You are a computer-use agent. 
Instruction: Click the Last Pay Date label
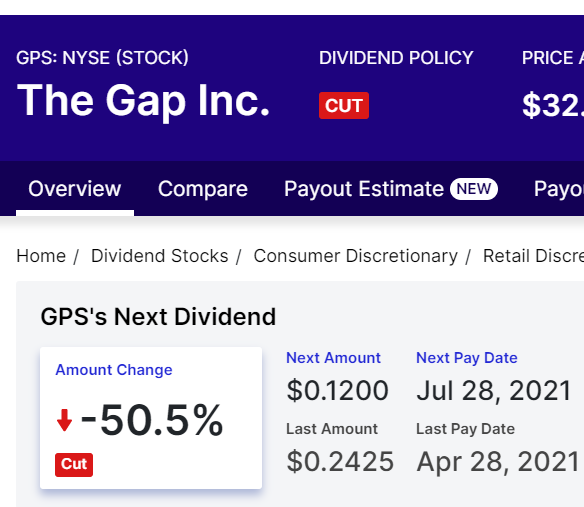(466, 429)
